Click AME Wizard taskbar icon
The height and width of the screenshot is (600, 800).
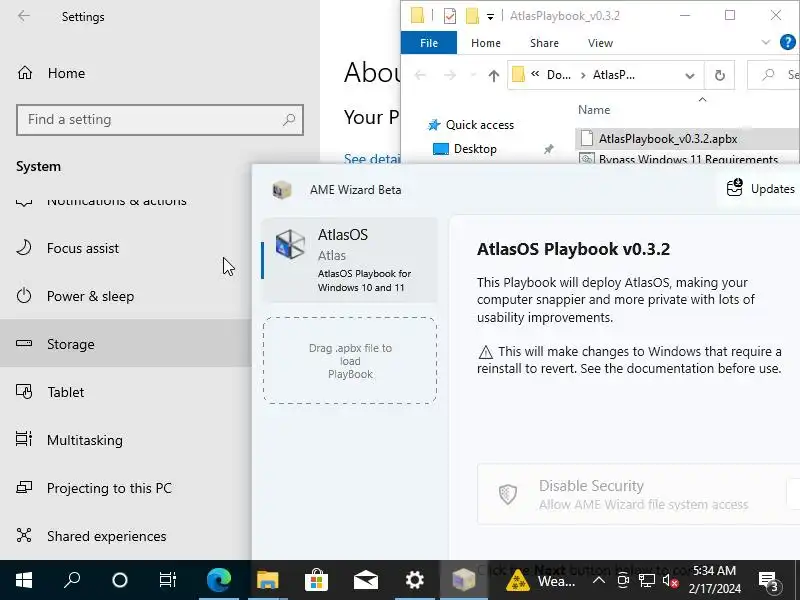pos(464,580)
